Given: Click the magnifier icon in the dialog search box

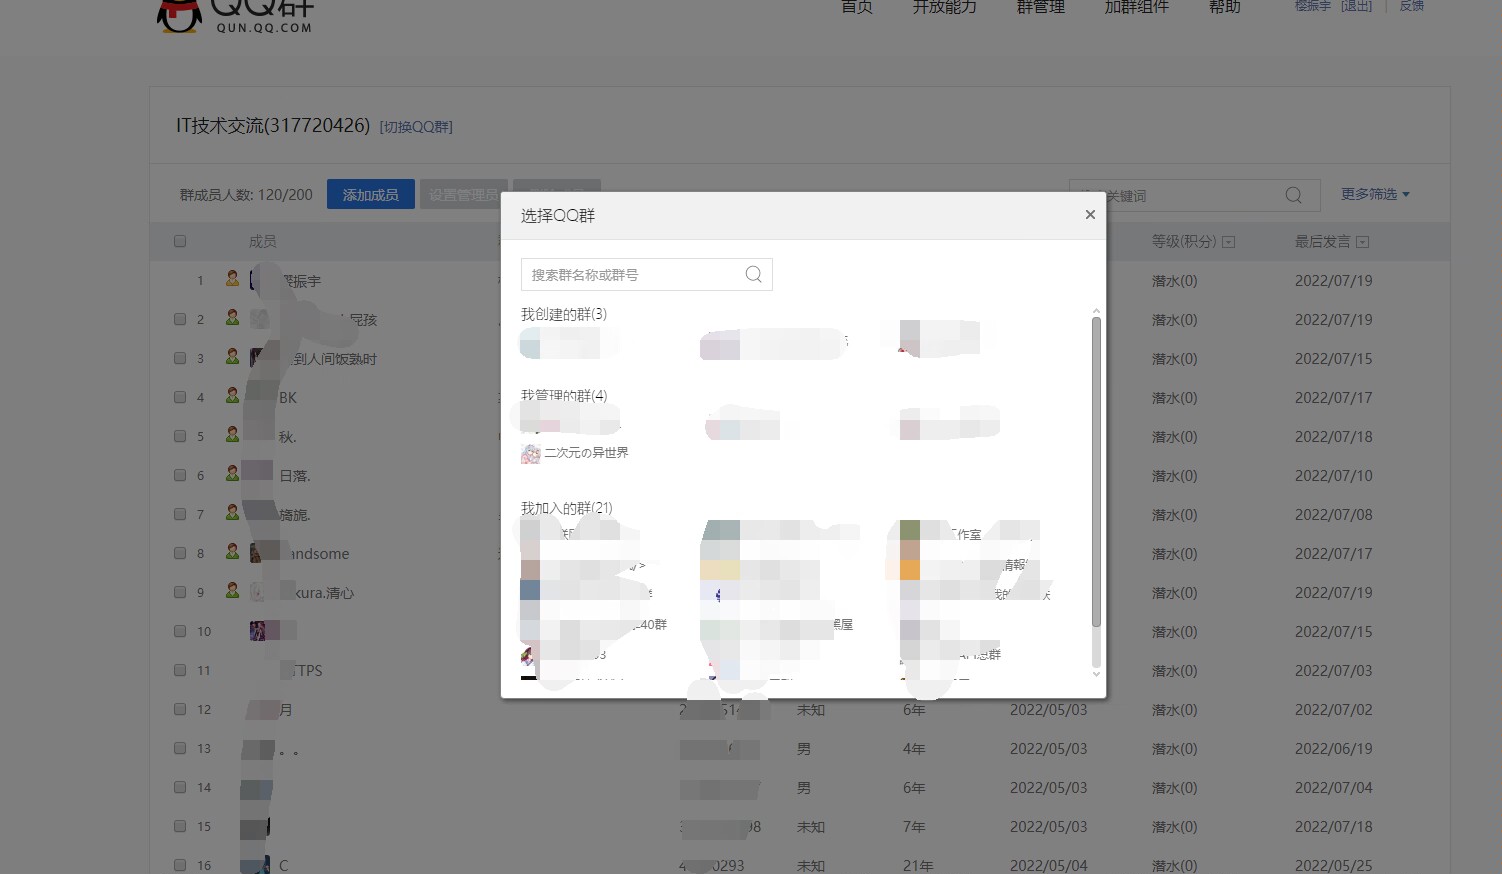Looking at the screenshot, I should click(753, 273).
